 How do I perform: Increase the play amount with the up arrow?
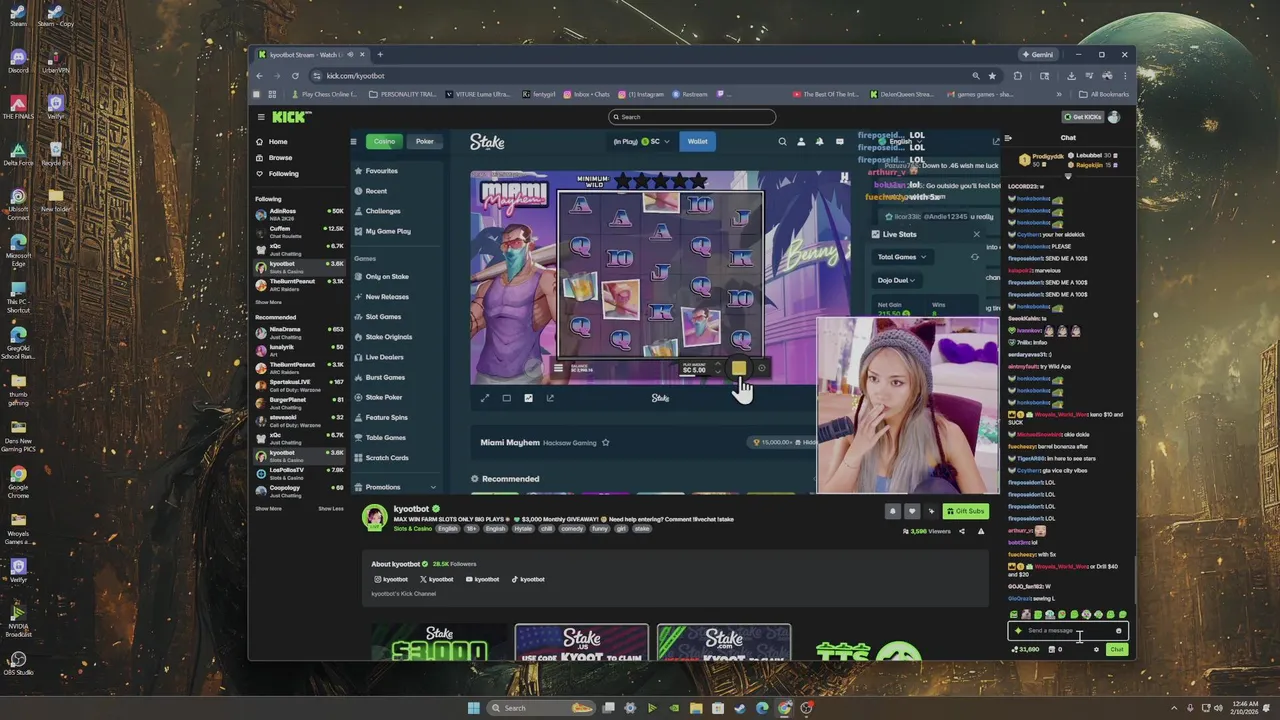pyautogui.click(x=717, y=365)
